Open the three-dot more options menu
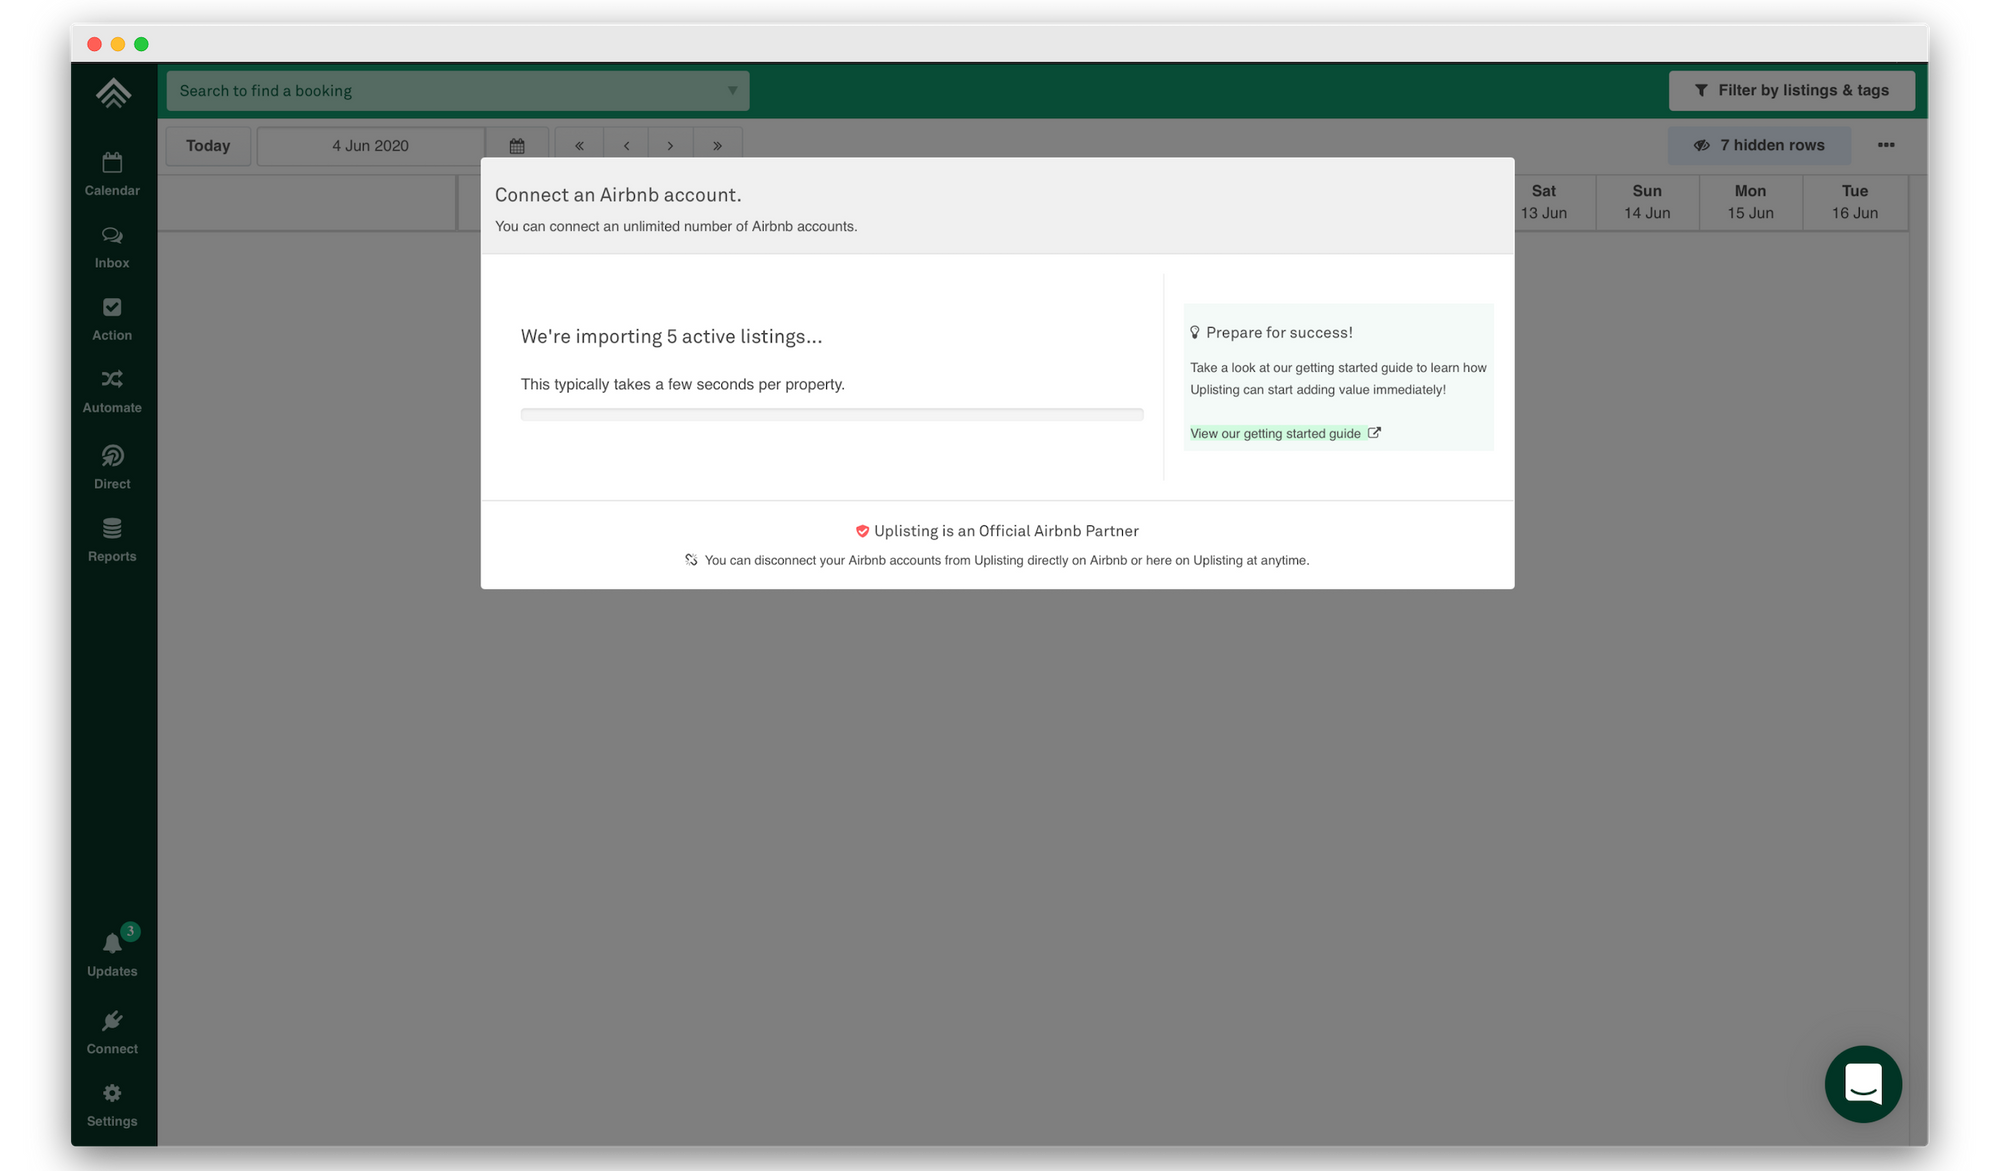Image resolution: width=2000 pixels, height=1171 pixels. (x=1886, y=145)
